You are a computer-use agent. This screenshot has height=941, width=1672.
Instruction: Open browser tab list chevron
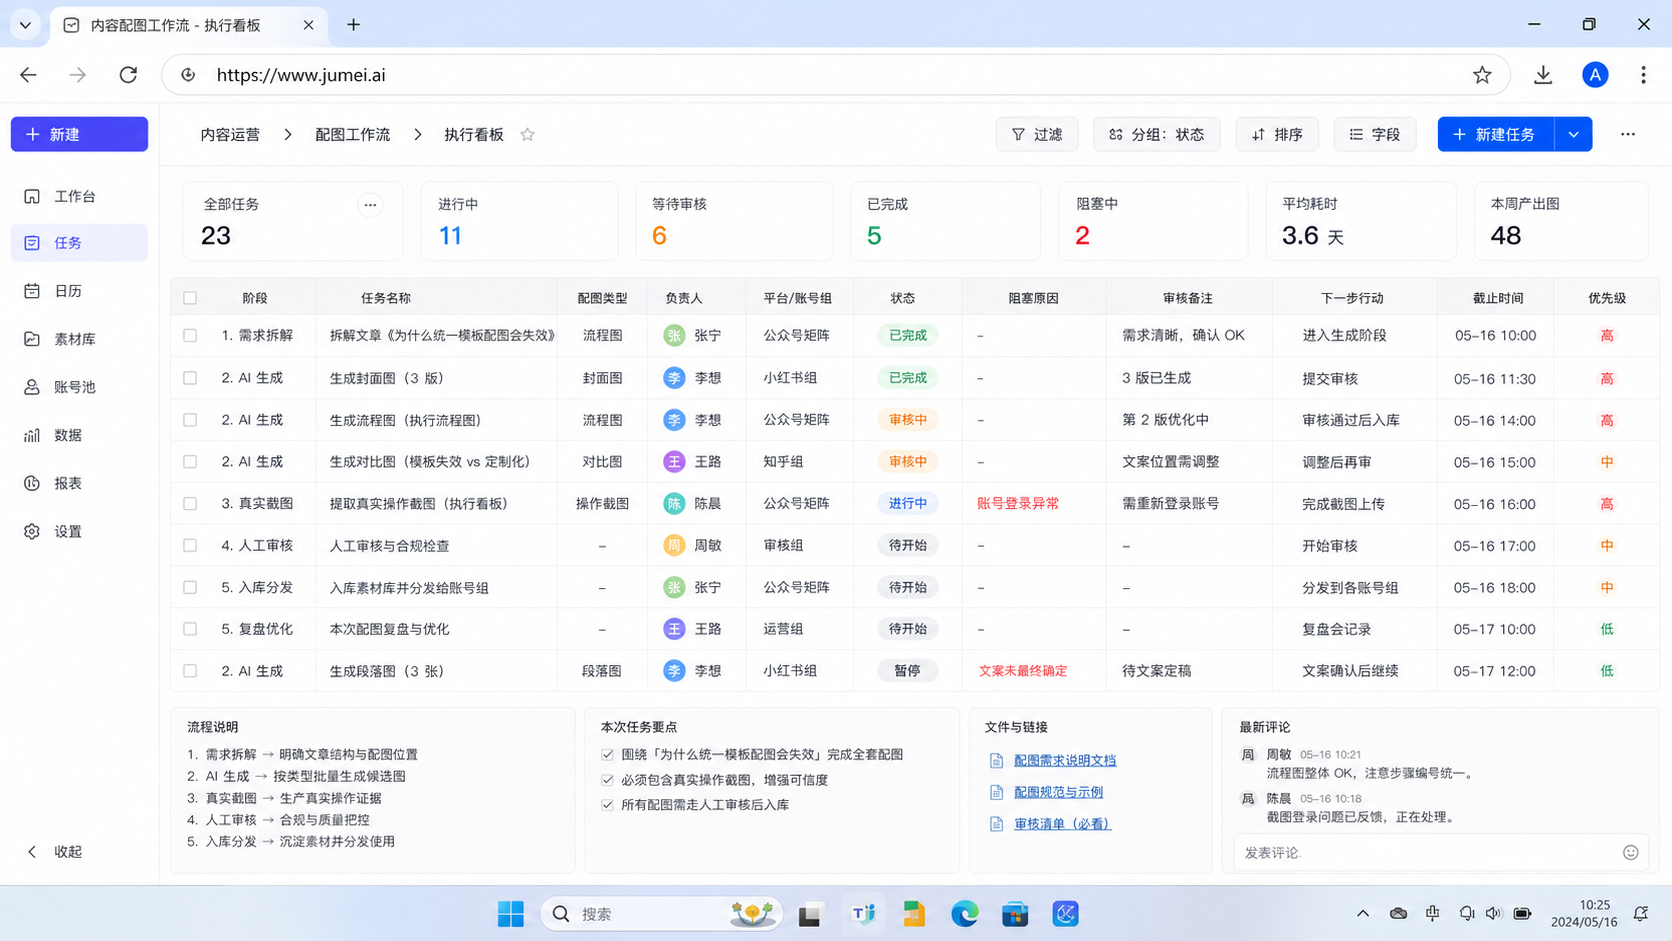coord(25,25)
